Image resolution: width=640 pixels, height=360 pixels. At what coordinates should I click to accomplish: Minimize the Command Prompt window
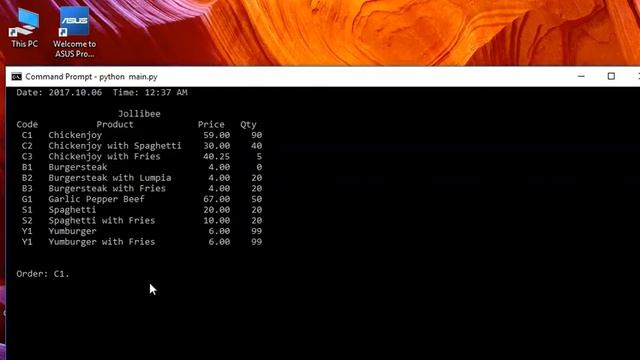(581, 76)
